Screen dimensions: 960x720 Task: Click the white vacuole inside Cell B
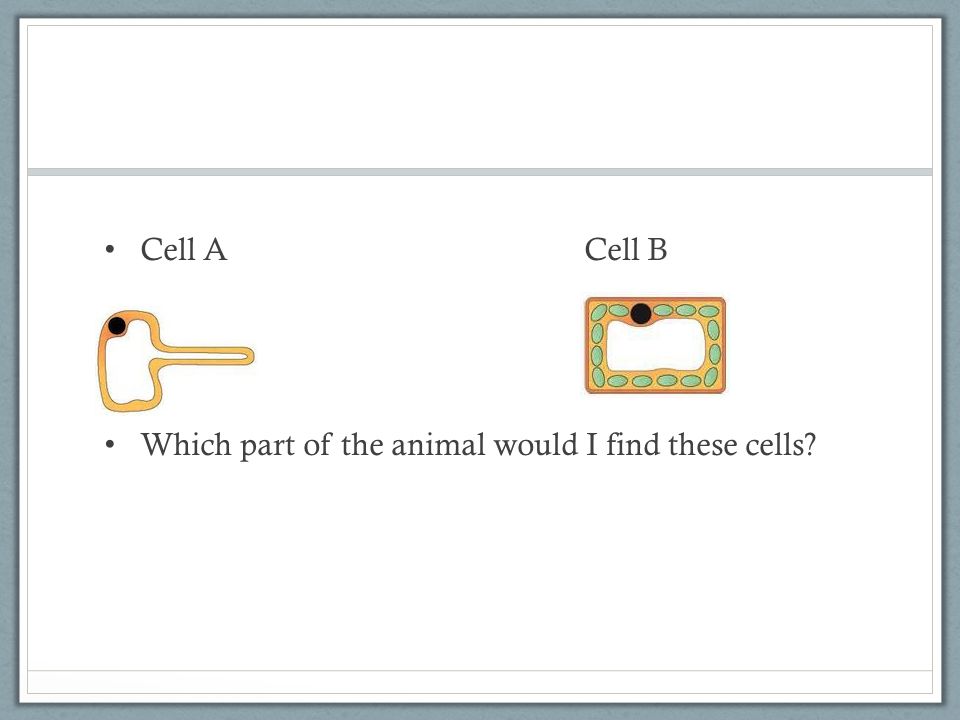pyautogui.click(x=655, y=345)
